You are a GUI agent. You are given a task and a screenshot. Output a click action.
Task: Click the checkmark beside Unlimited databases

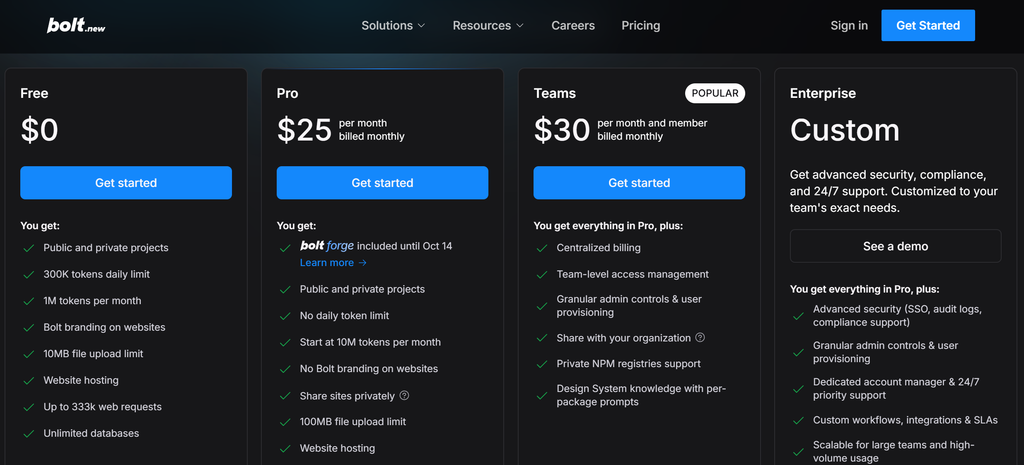pyautogui.click(x=28, y=434)
